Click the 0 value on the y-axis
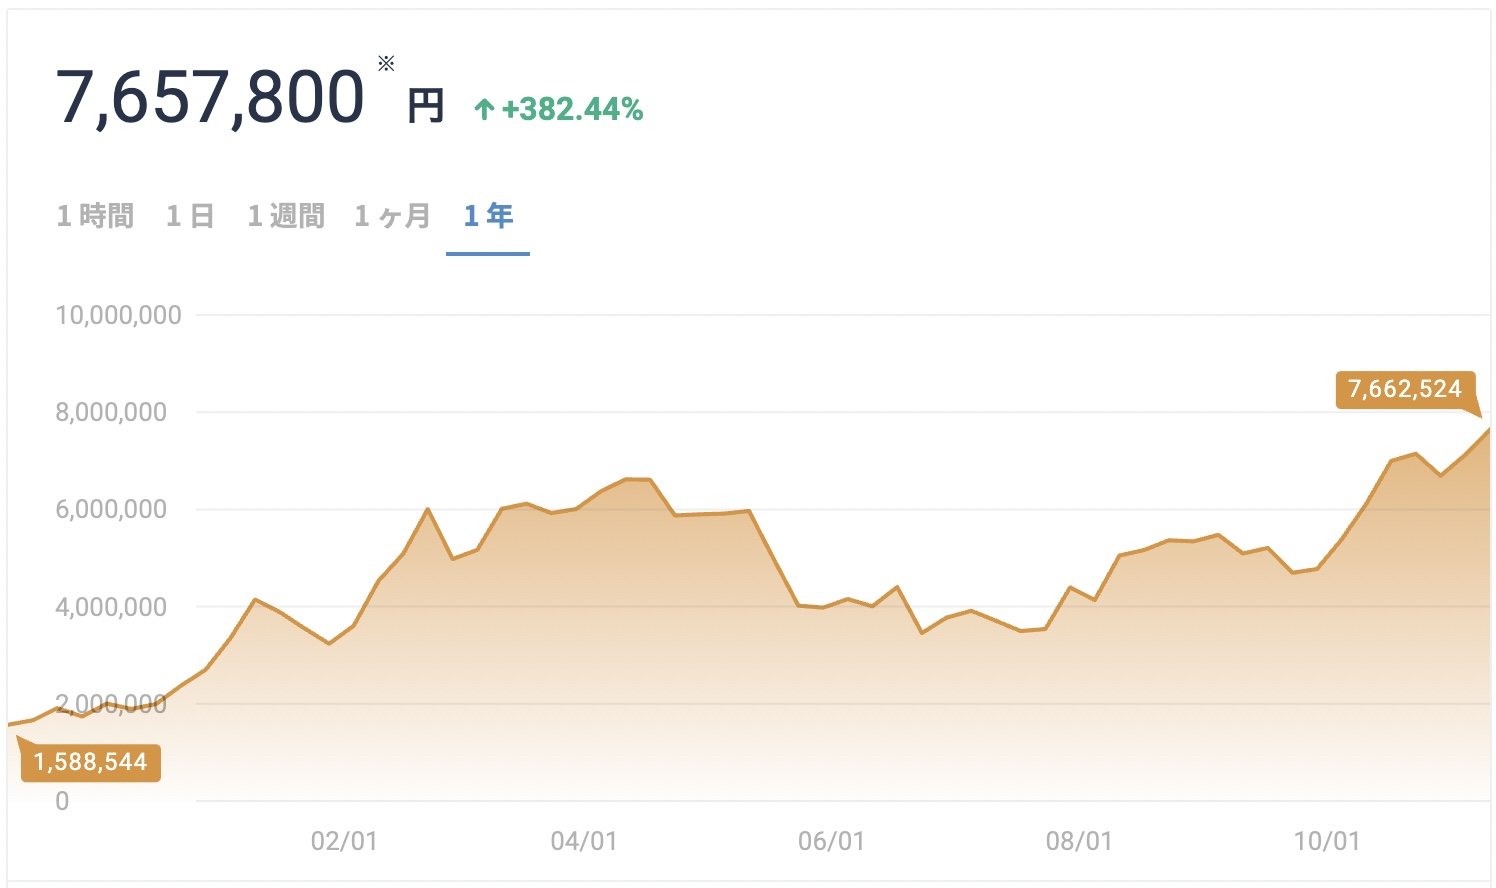 (62, 800)
